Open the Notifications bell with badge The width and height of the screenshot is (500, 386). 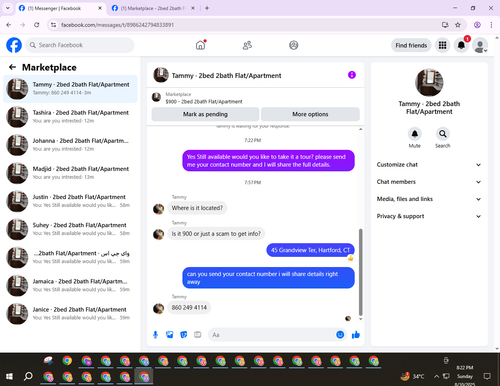461,45
